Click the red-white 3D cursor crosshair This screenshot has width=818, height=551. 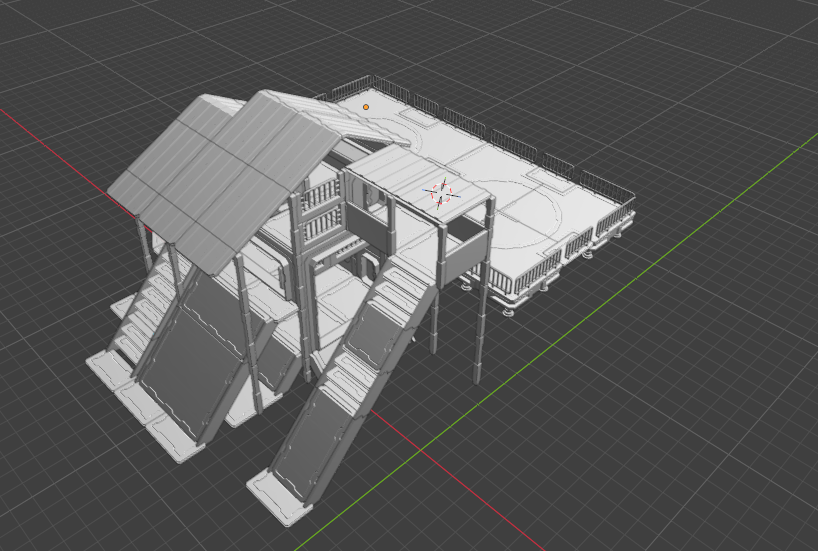(x=441, y=193)
